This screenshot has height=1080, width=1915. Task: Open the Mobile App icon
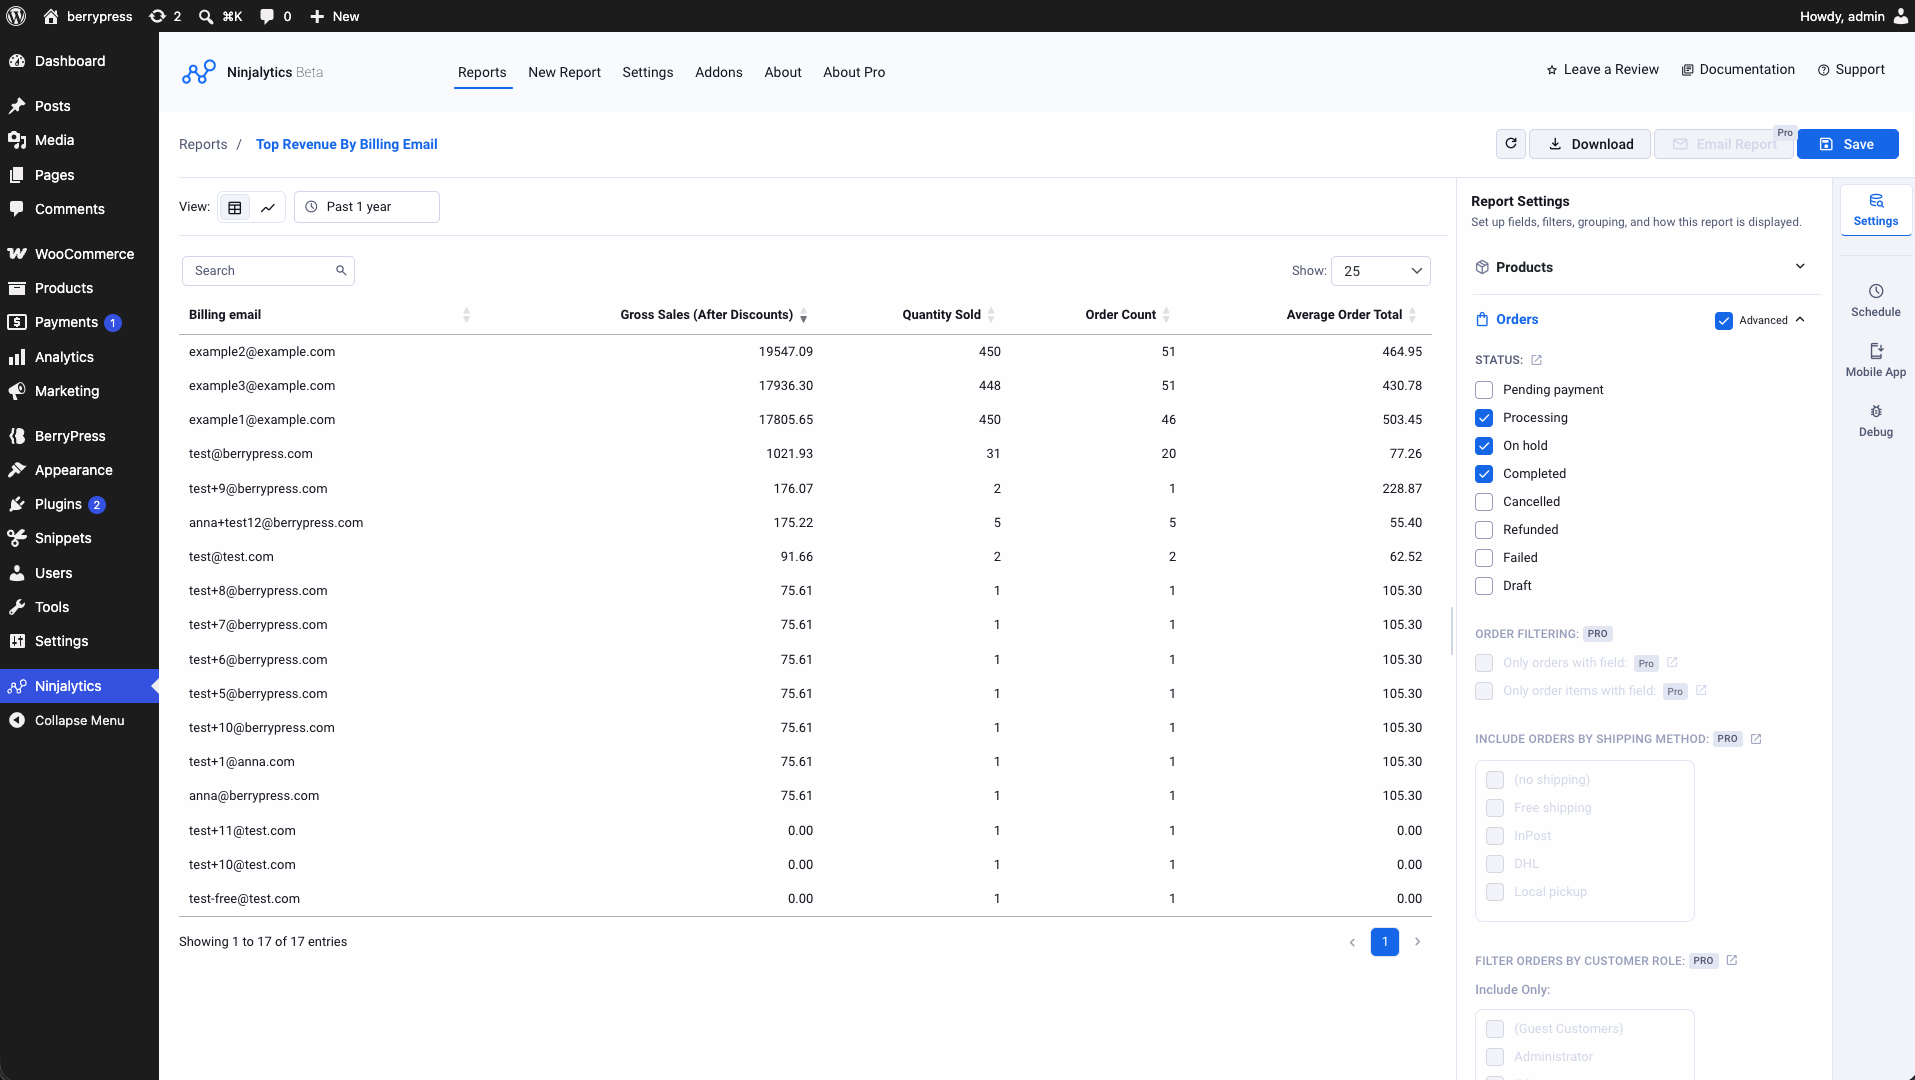(1876, 351)
